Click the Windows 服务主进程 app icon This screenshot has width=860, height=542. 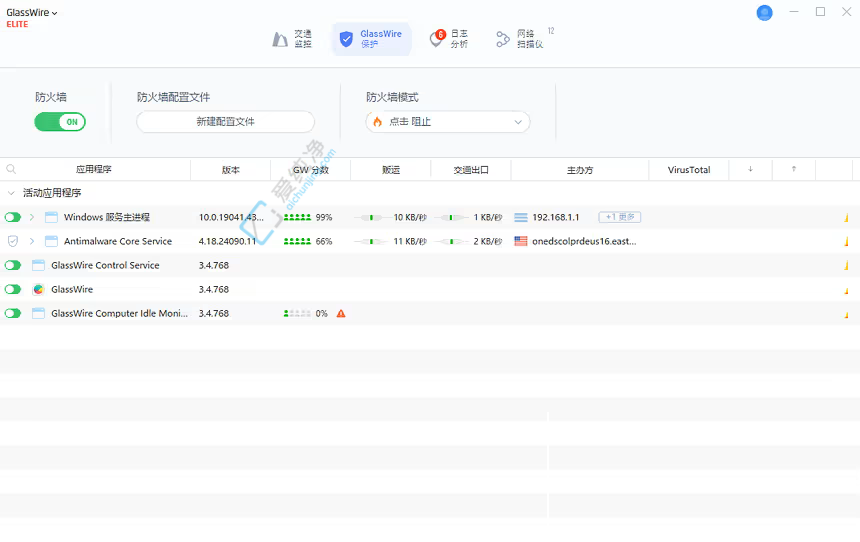coord(51,217)
